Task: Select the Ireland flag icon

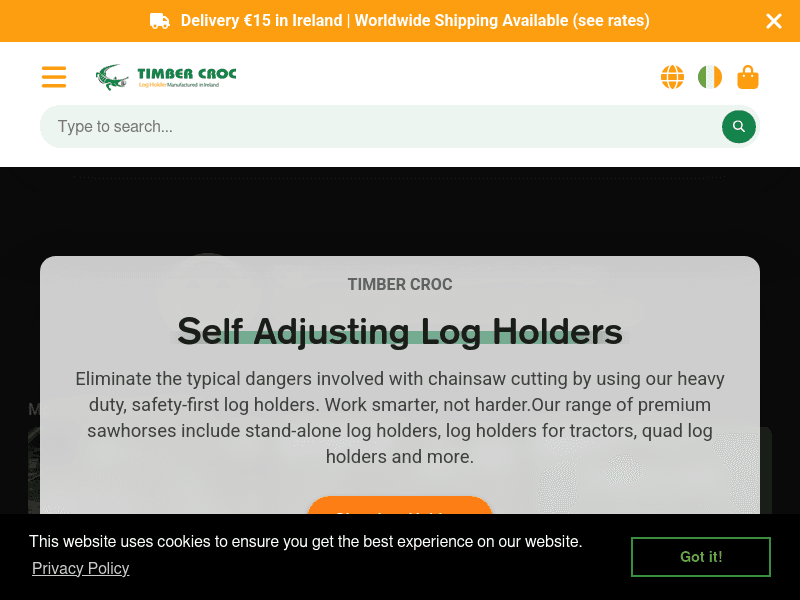Action: (x=710, y=77)
